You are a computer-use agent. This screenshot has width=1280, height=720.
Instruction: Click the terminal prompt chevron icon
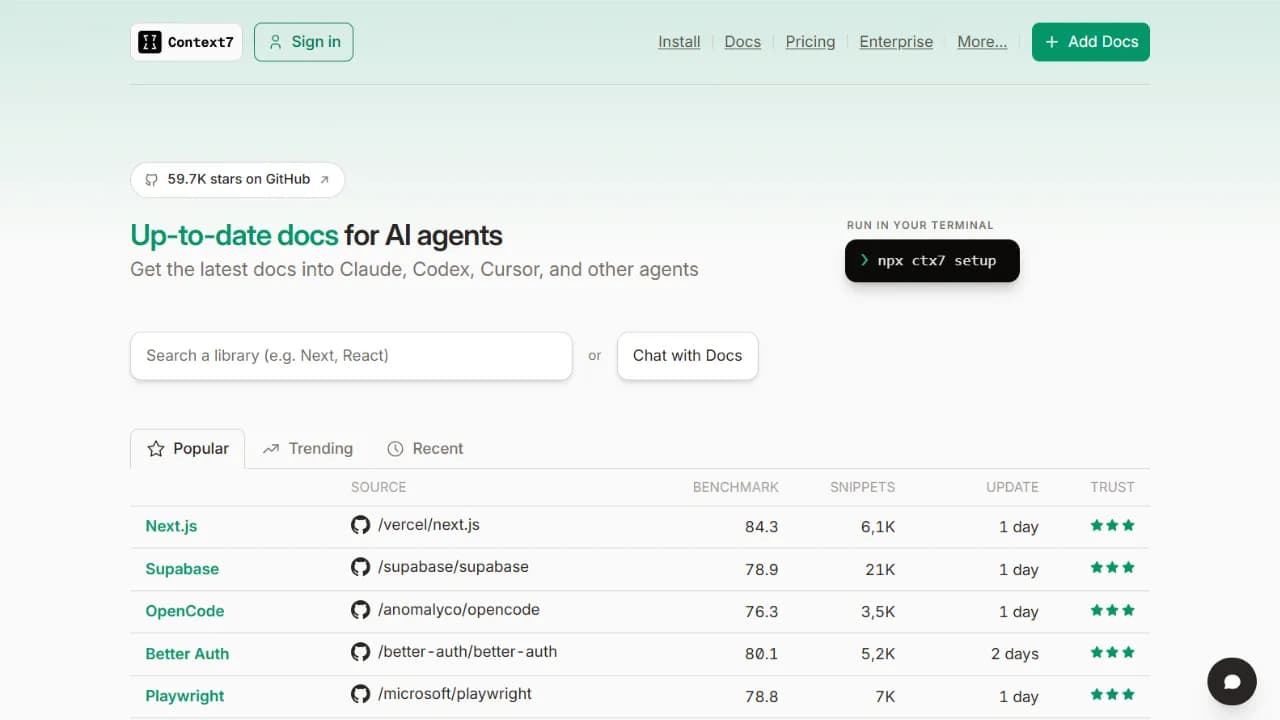tap(864, 260)
